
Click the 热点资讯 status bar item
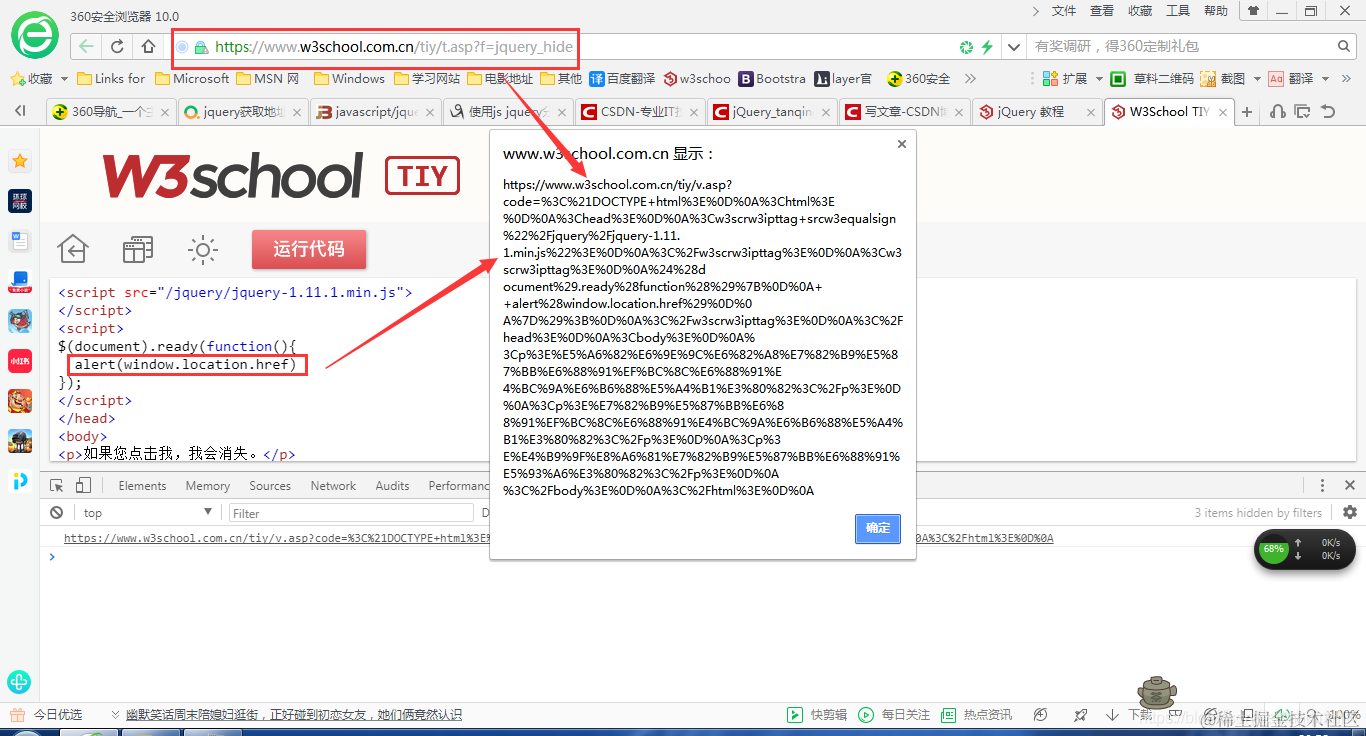point(977,715)
